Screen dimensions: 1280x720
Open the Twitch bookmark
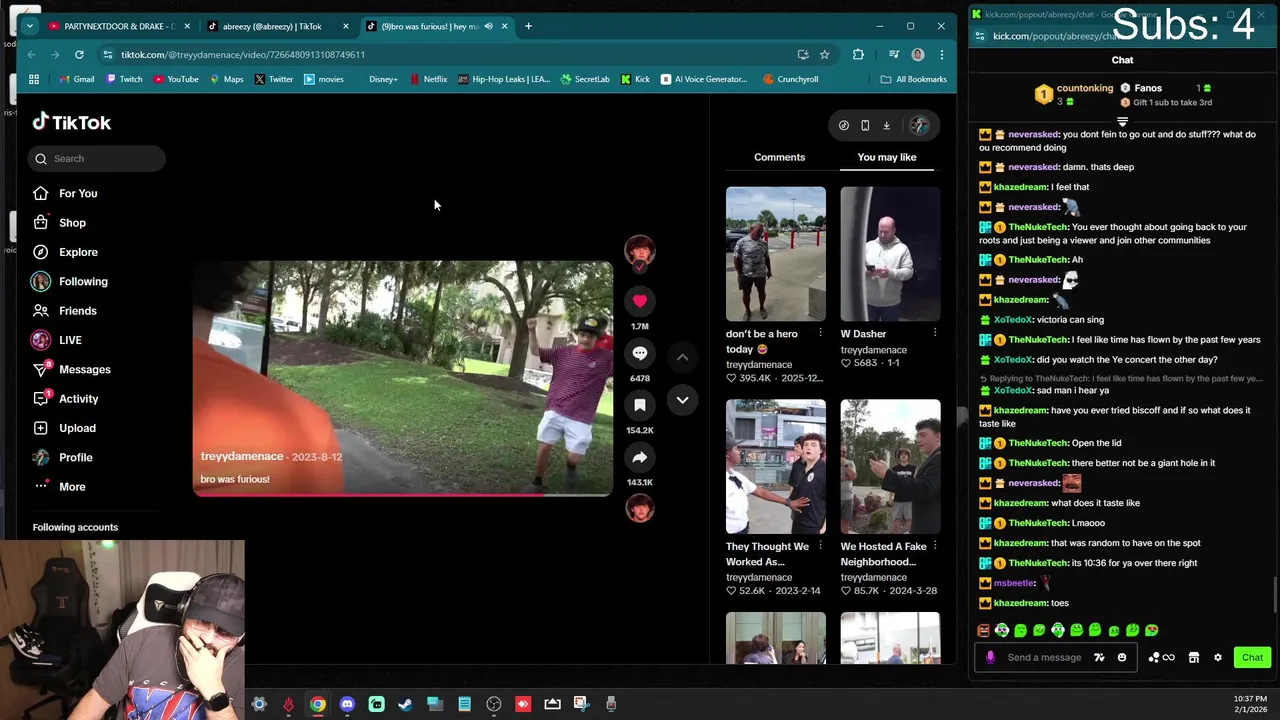[124, 79]
